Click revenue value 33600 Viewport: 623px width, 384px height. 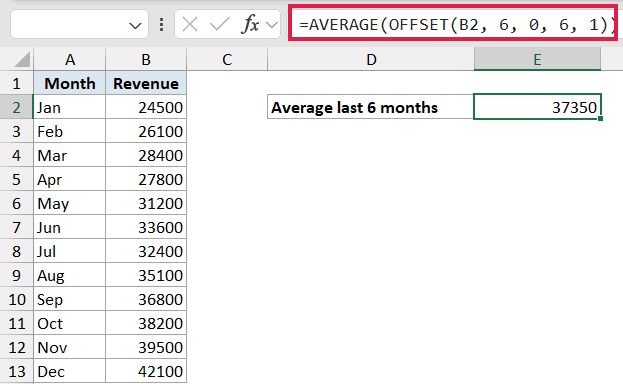tap(146, 227)
